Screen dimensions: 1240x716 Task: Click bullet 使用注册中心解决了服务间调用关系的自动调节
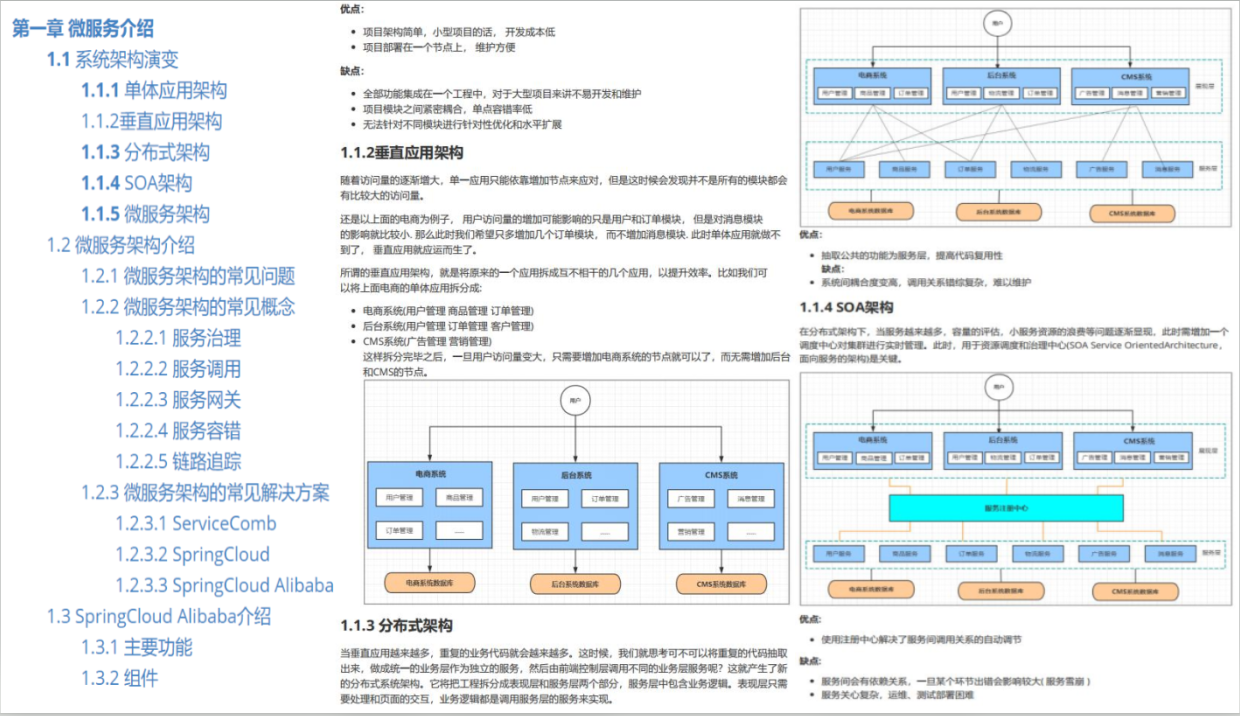pos(921,639)
